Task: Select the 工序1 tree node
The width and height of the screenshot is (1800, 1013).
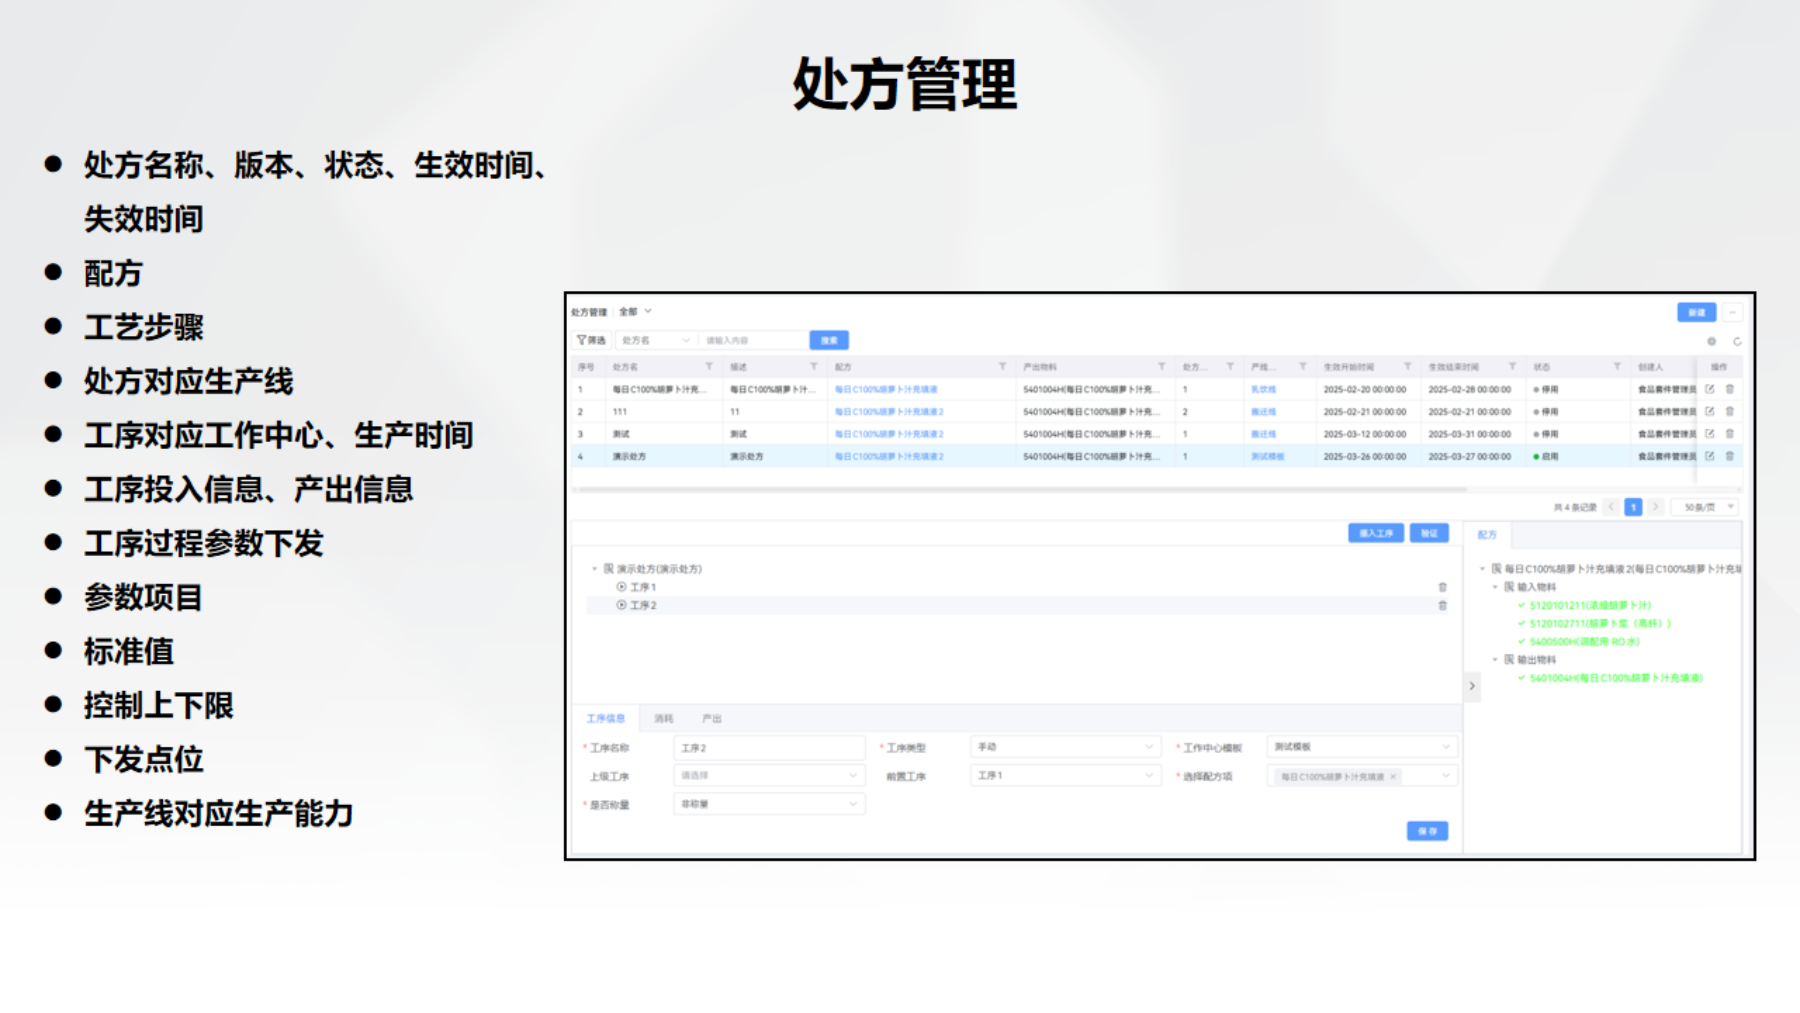Action: click(643, 587)
